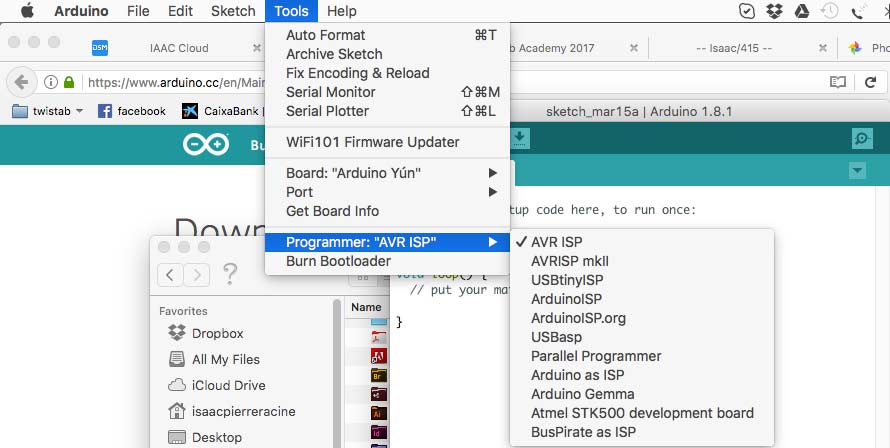Click Finder back navigation arrow

(x=170, y=275)
